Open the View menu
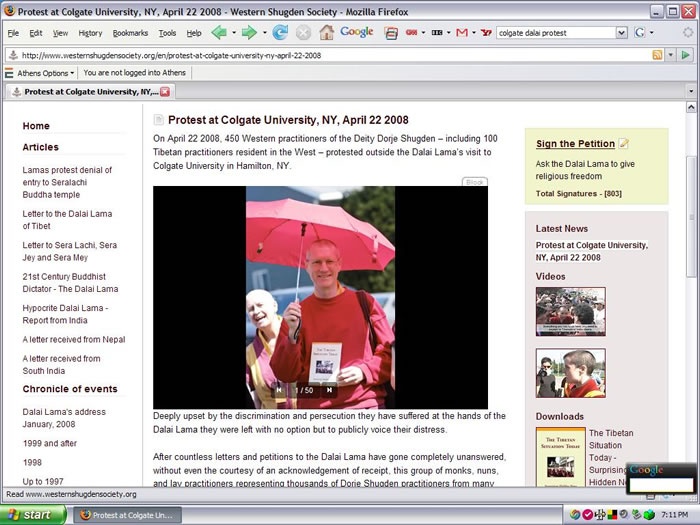 [60, 33]
